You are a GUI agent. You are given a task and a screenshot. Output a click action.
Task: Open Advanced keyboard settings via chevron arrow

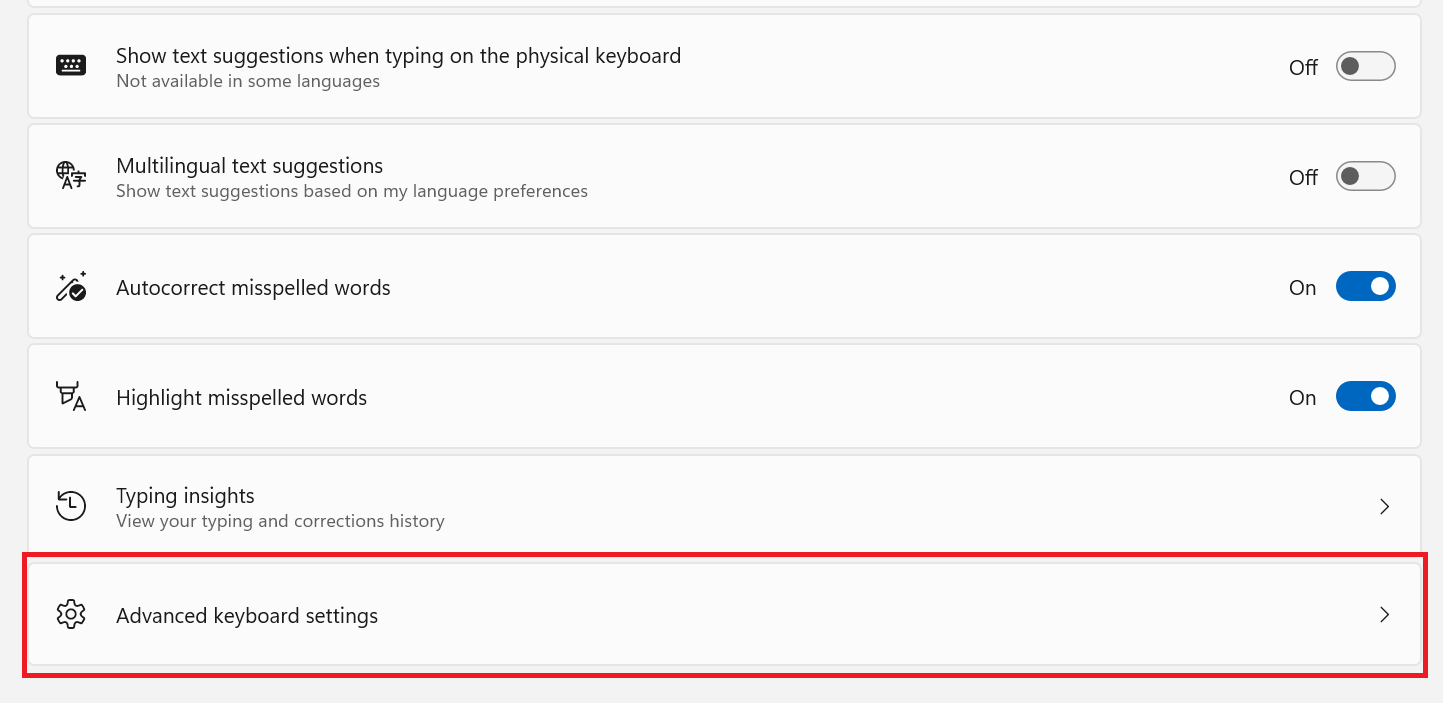pyautogui.click(x=1385, y=615)
